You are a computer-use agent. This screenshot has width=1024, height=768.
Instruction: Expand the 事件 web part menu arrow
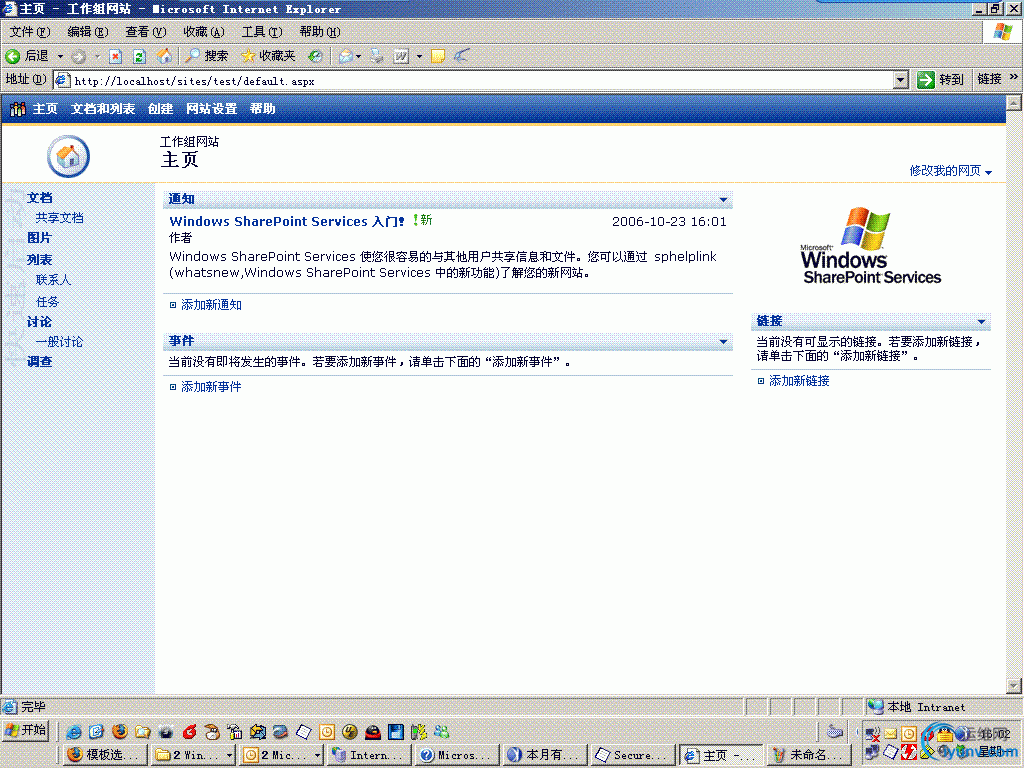pyautogui.click(x=723, y=341)
